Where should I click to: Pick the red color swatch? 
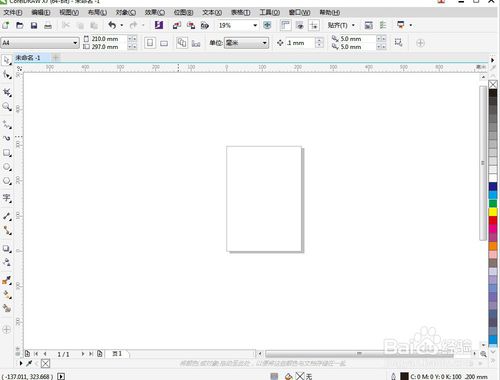[493, 220]
